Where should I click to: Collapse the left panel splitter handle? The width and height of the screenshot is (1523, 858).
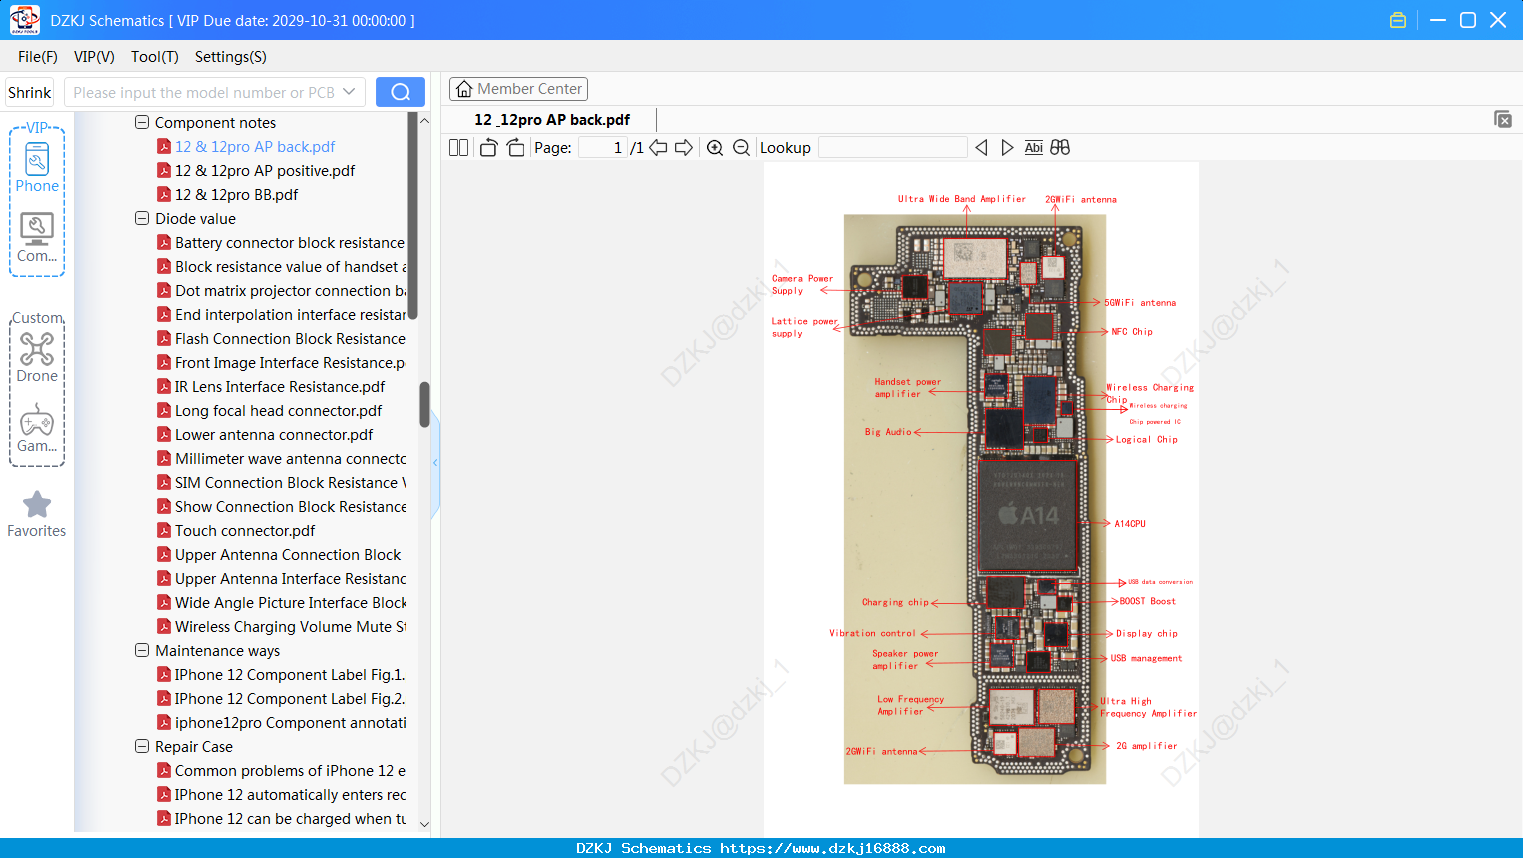pos(435,462)
